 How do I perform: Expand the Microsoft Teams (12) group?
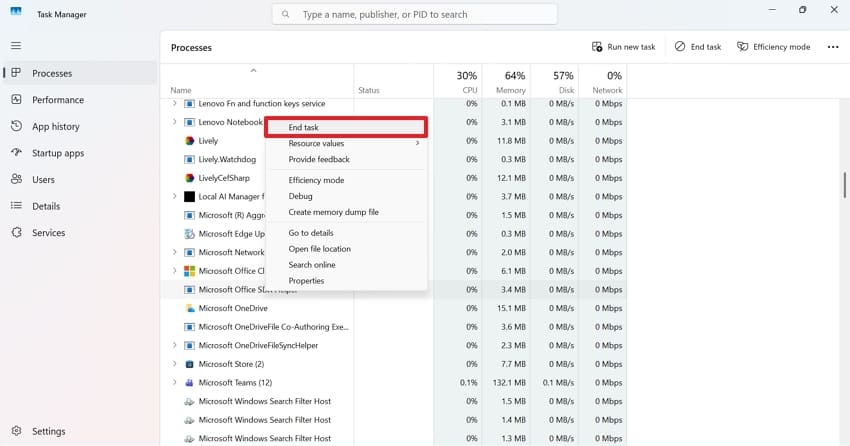tap(174, 382)
